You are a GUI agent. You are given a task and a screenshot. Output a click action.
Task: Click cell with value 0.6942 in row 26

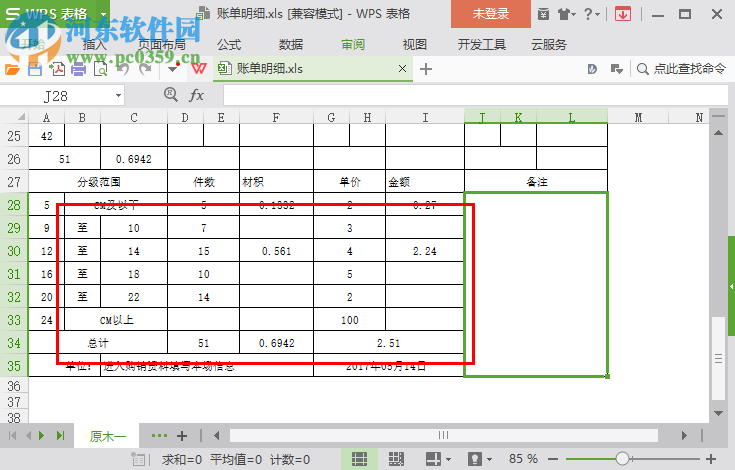(x=134, y=159)
